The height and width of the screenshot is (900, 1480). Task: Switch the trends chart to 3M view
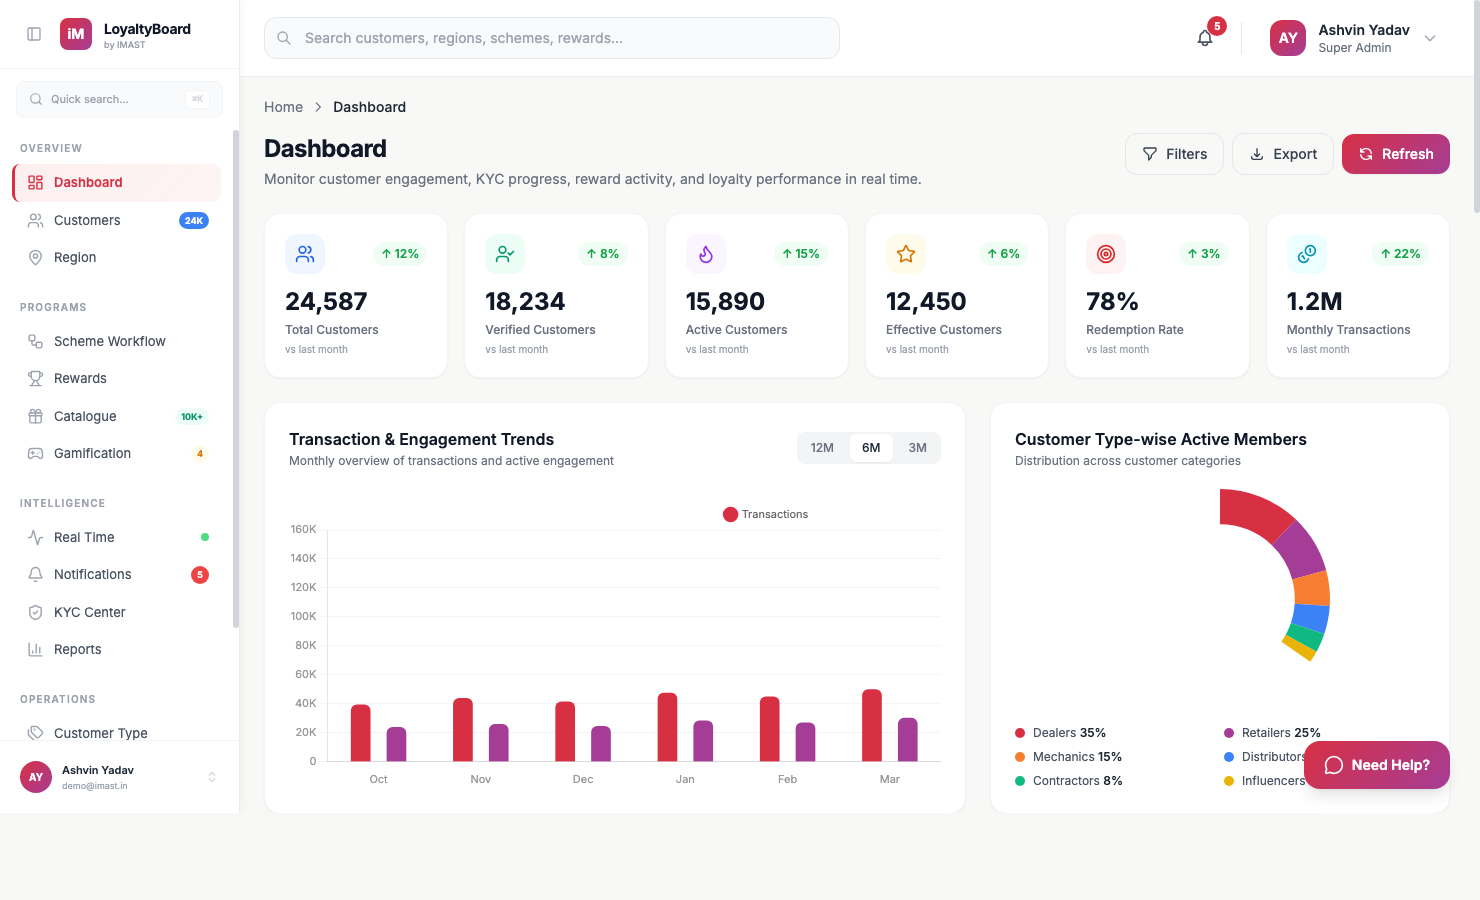point(917,447)
